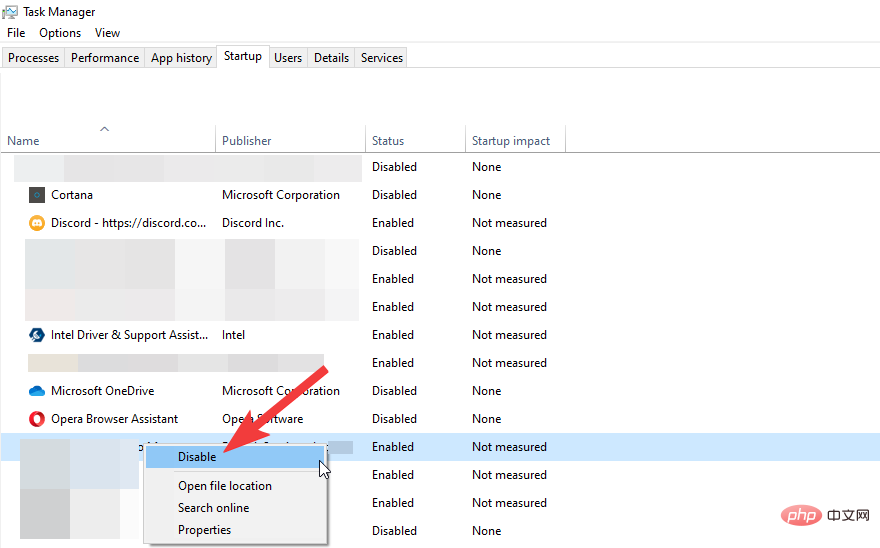Click the Cortana app icon
880x548 pixels.
tap(36, 195)
